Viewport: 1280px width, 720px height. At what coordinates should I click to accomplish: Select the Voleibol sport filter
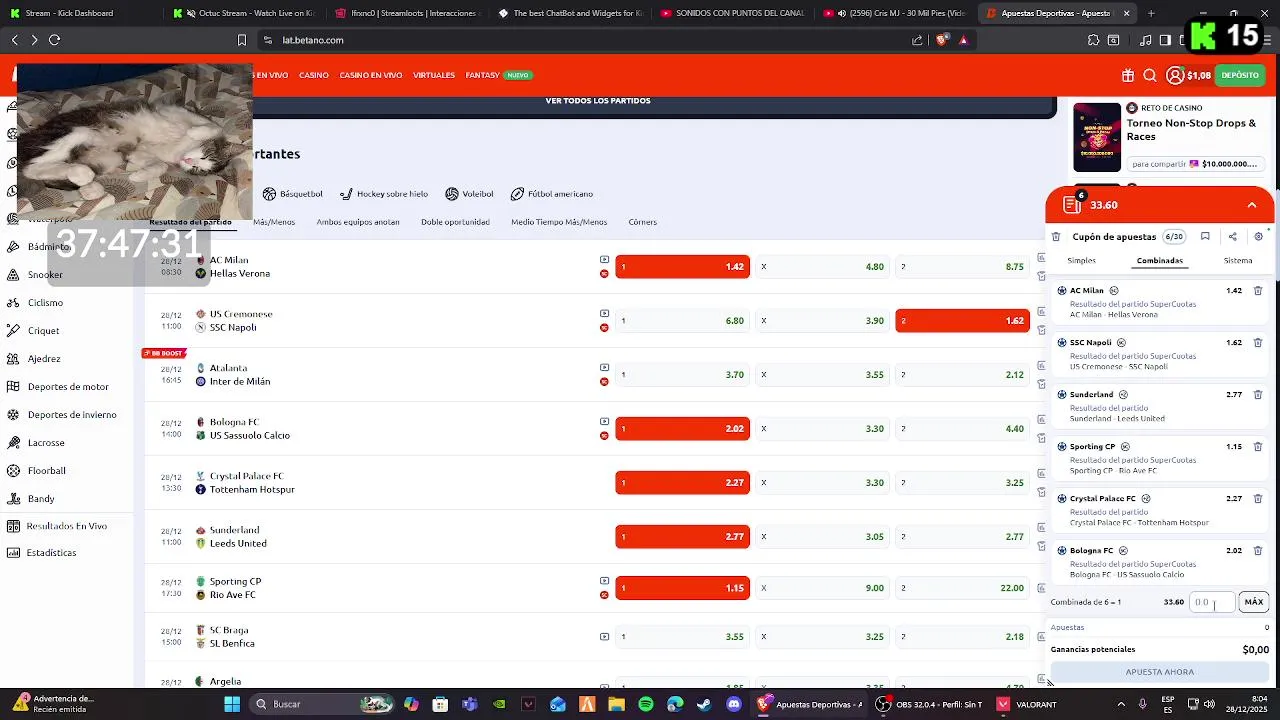469,194
